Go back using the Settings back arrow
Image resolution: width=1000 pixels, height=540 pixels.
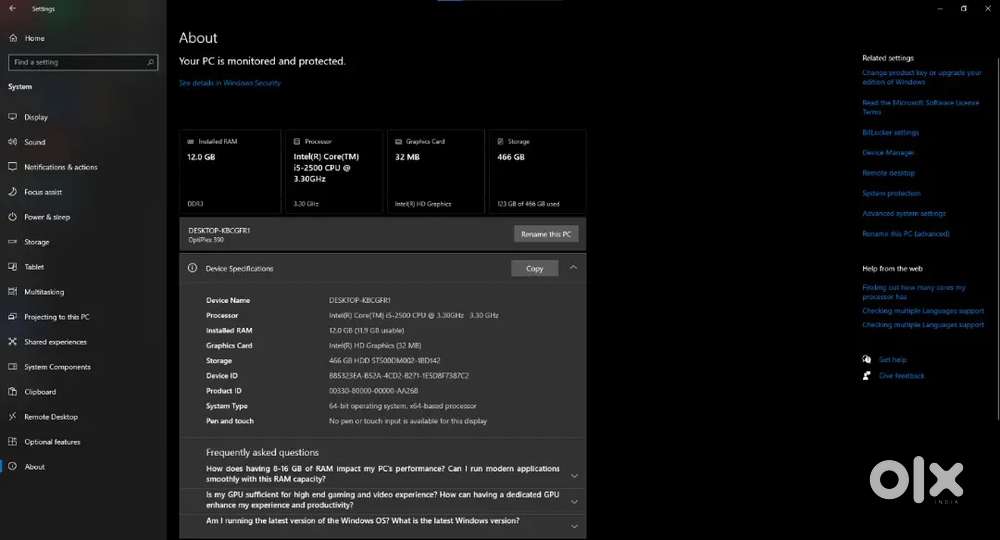click(x=12, y=8)
